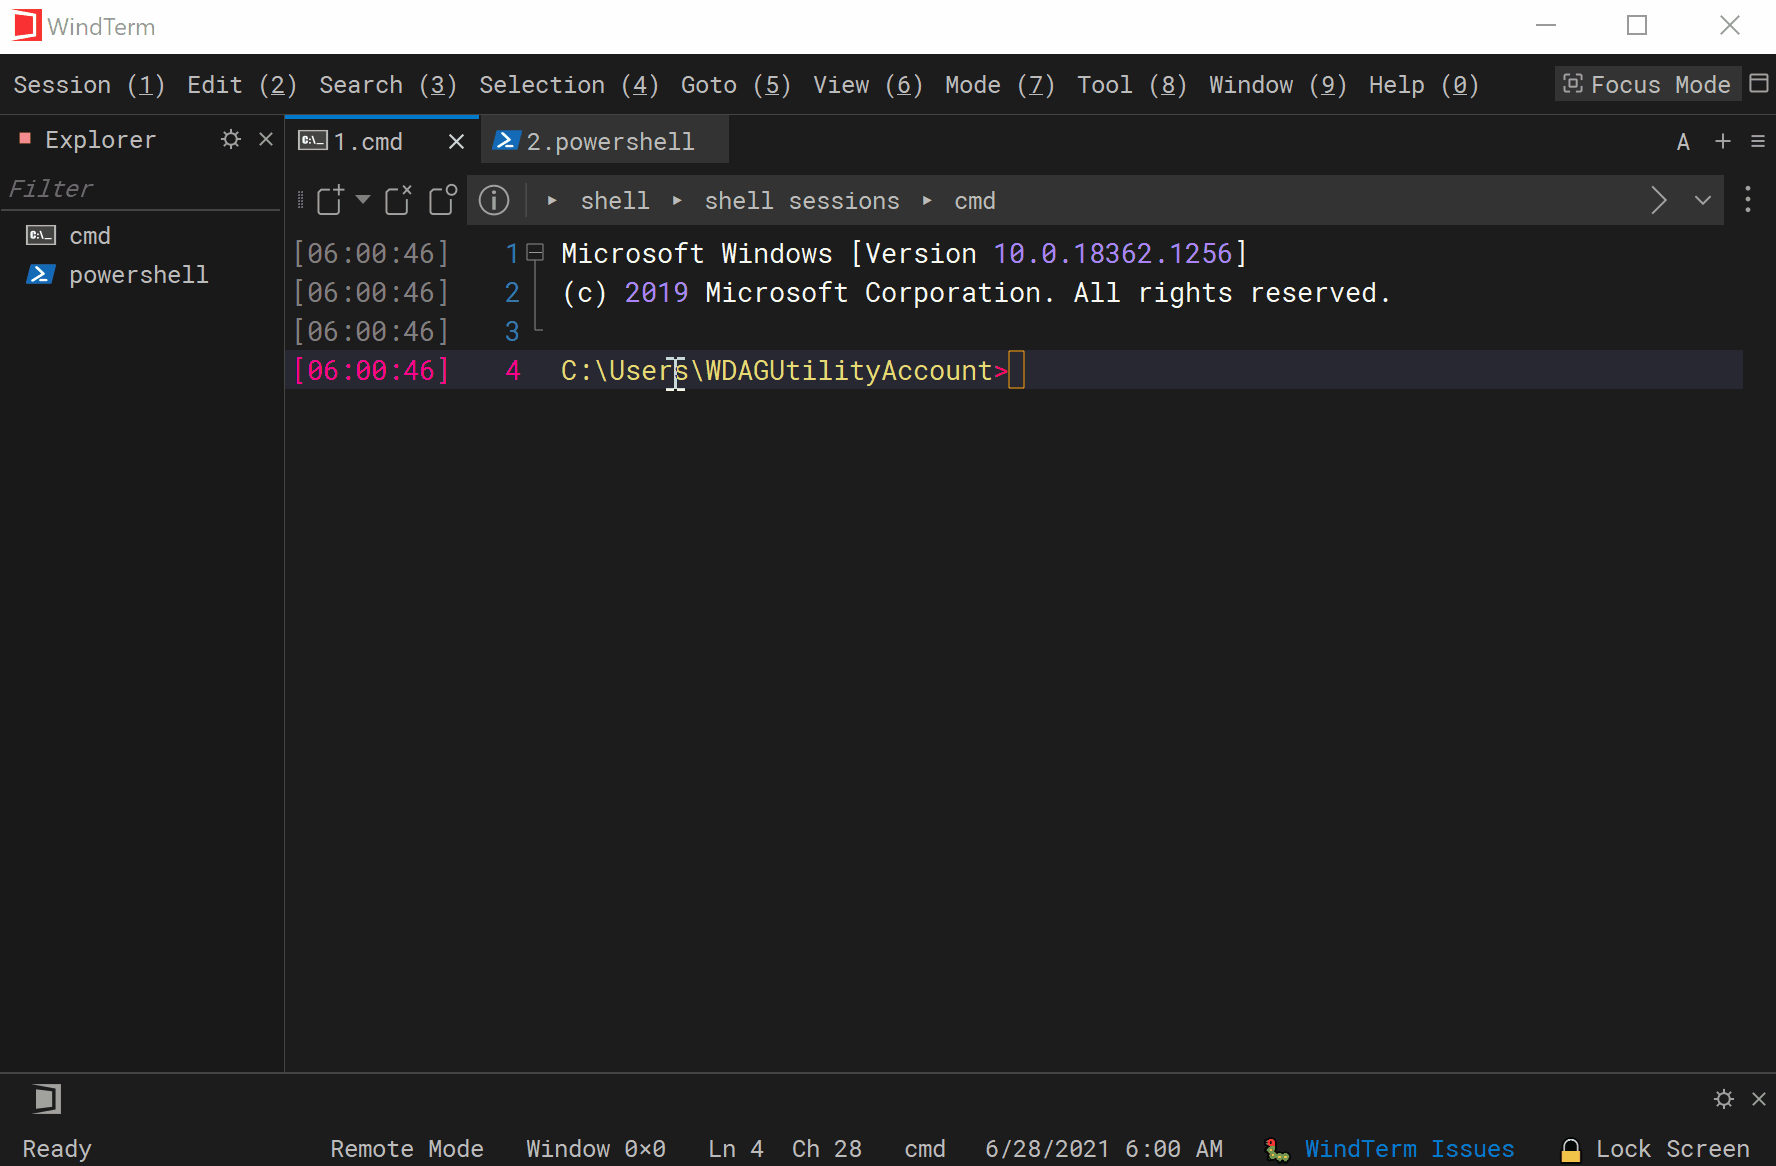Screen dimensions: 1776x1166
Task: Close the 1.cmd tab
Action: point(456,142)
